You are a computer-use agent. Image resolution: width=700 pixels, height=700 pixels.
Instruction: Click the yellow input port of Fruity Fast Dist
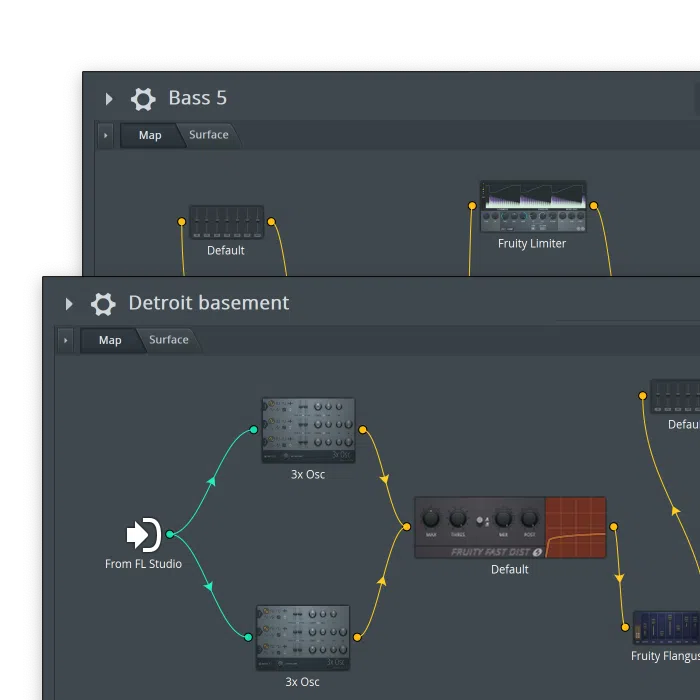coord(407,527)
